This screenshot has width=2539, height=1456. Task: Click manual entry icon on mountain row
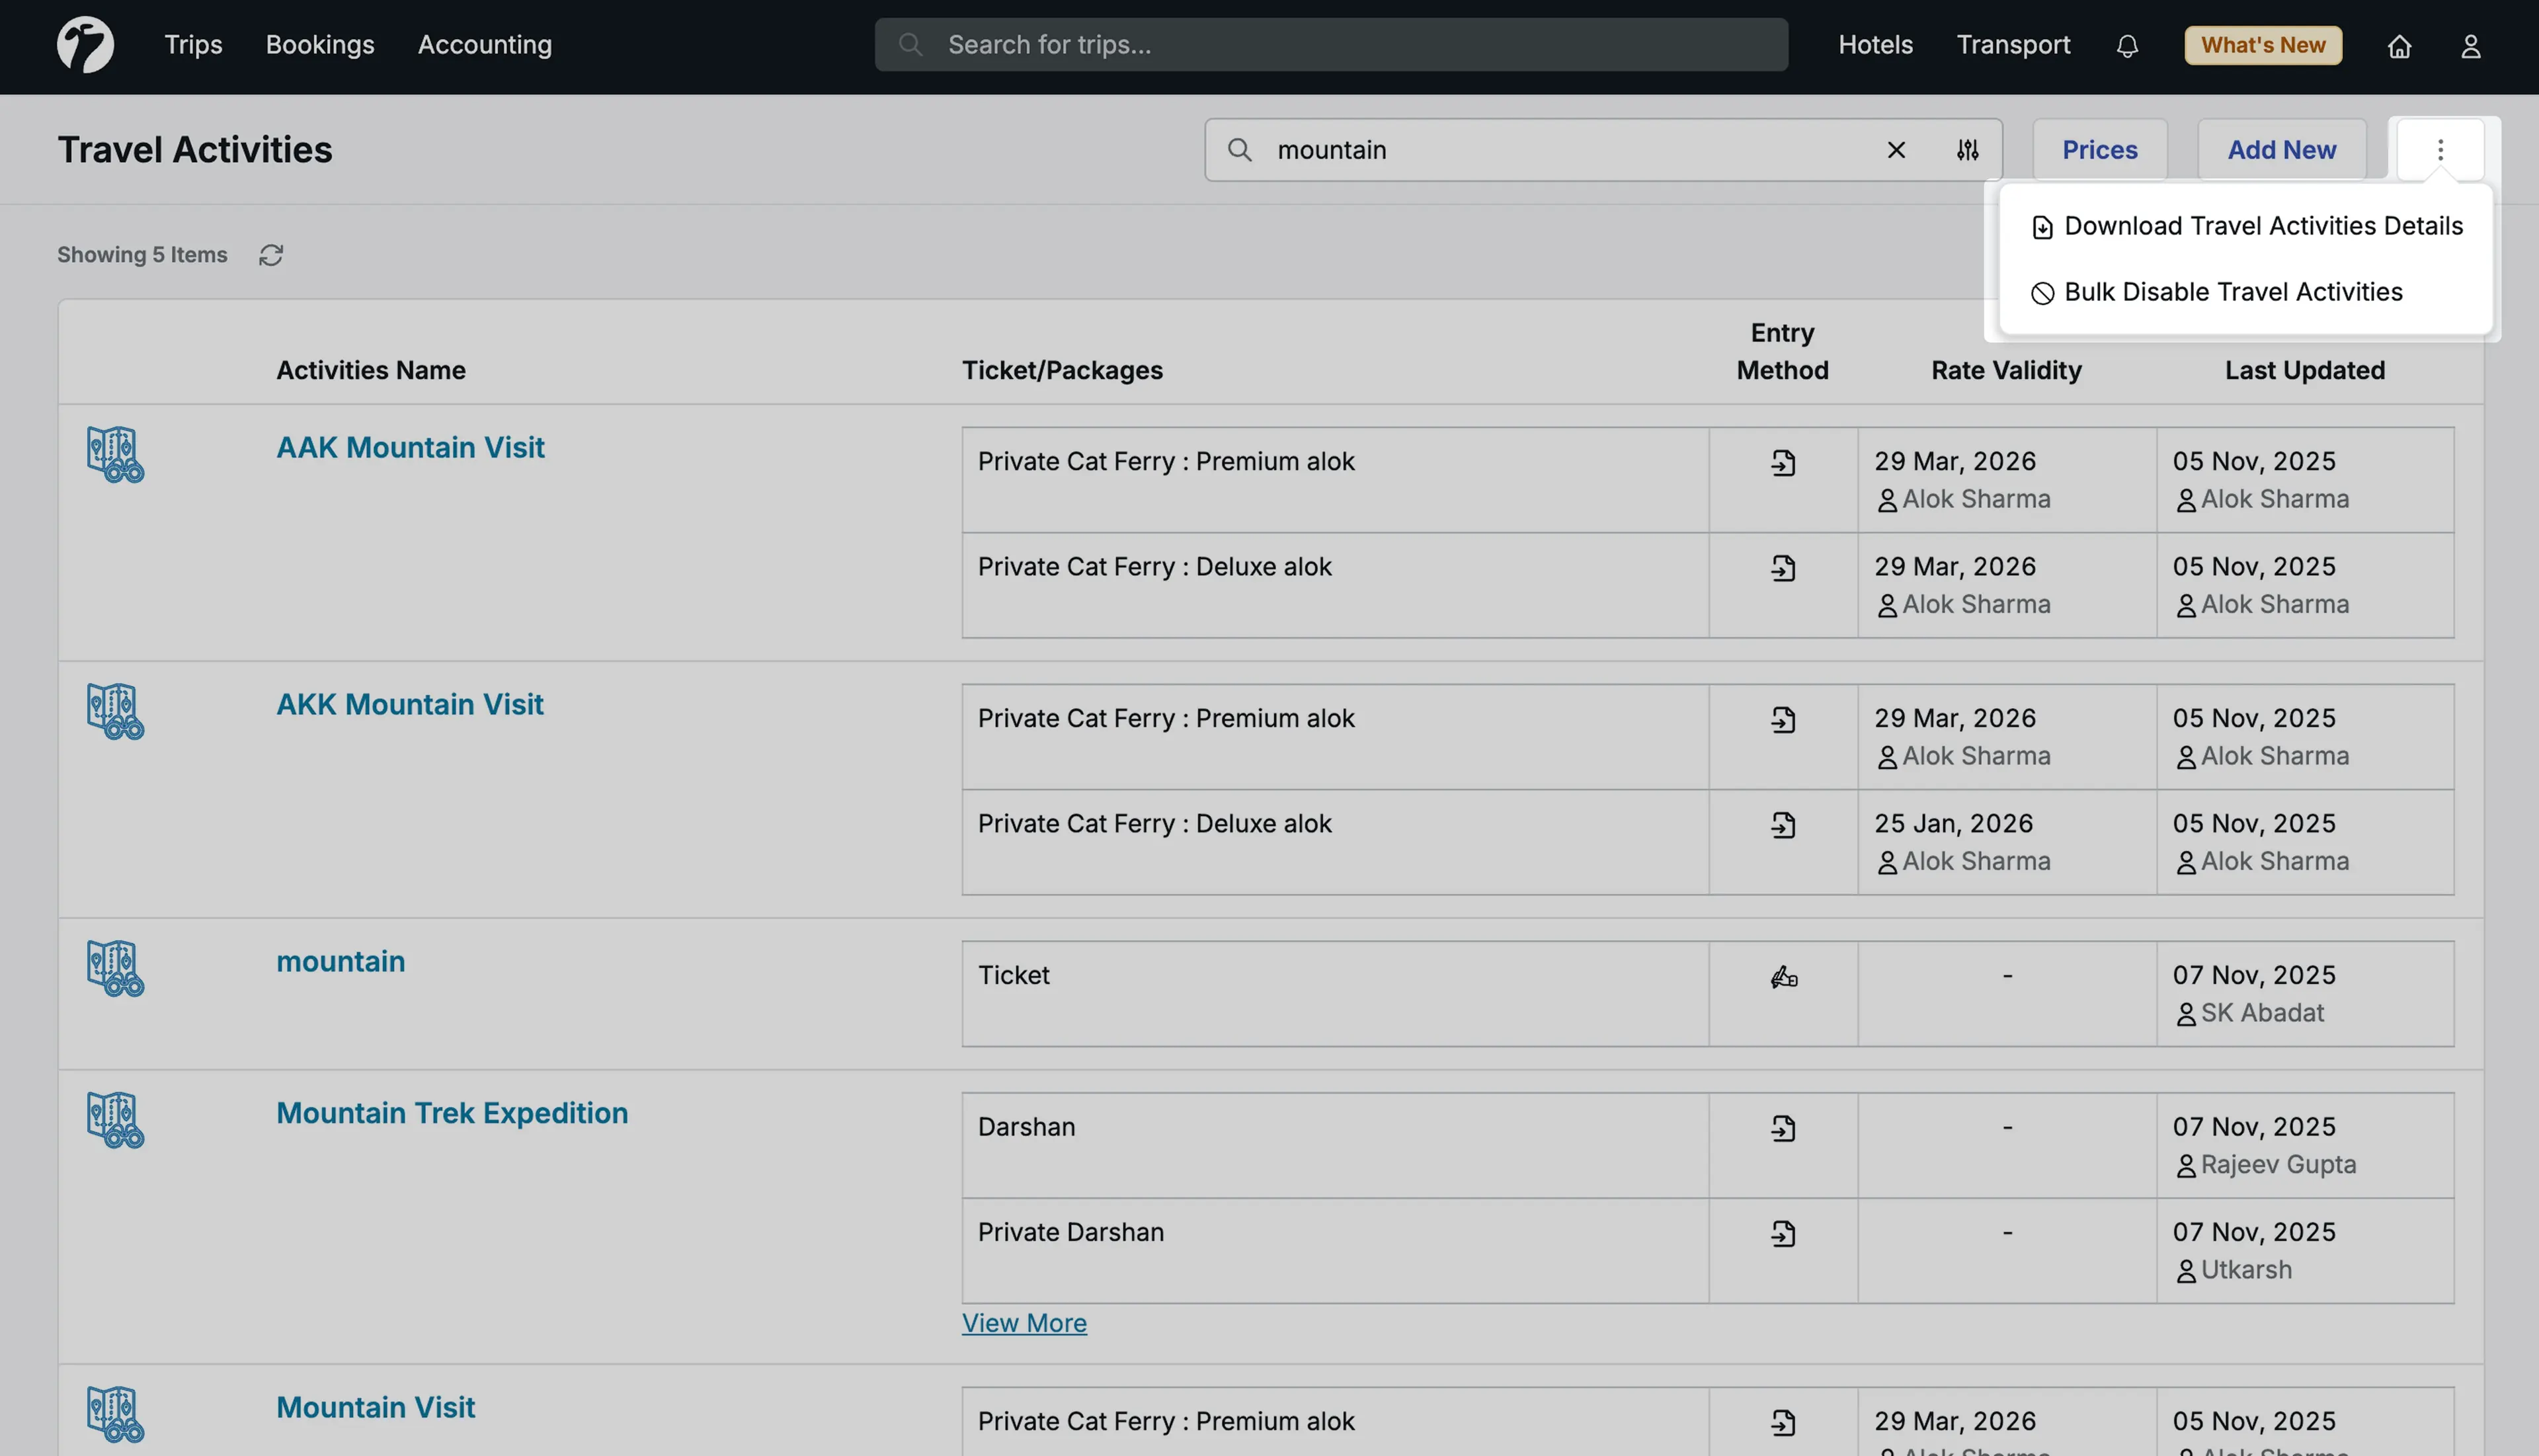coord(1783,976)
